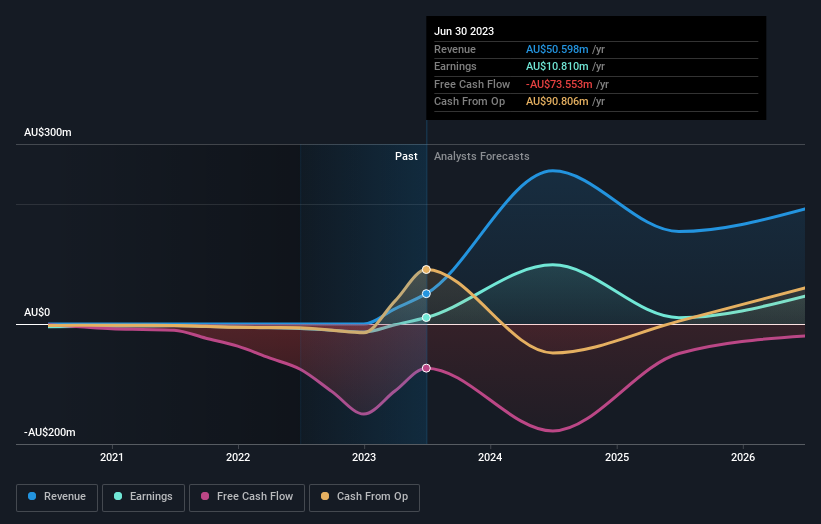Toggle the Revenue legend button
This screenshot has height=524, width=821.
57,497
